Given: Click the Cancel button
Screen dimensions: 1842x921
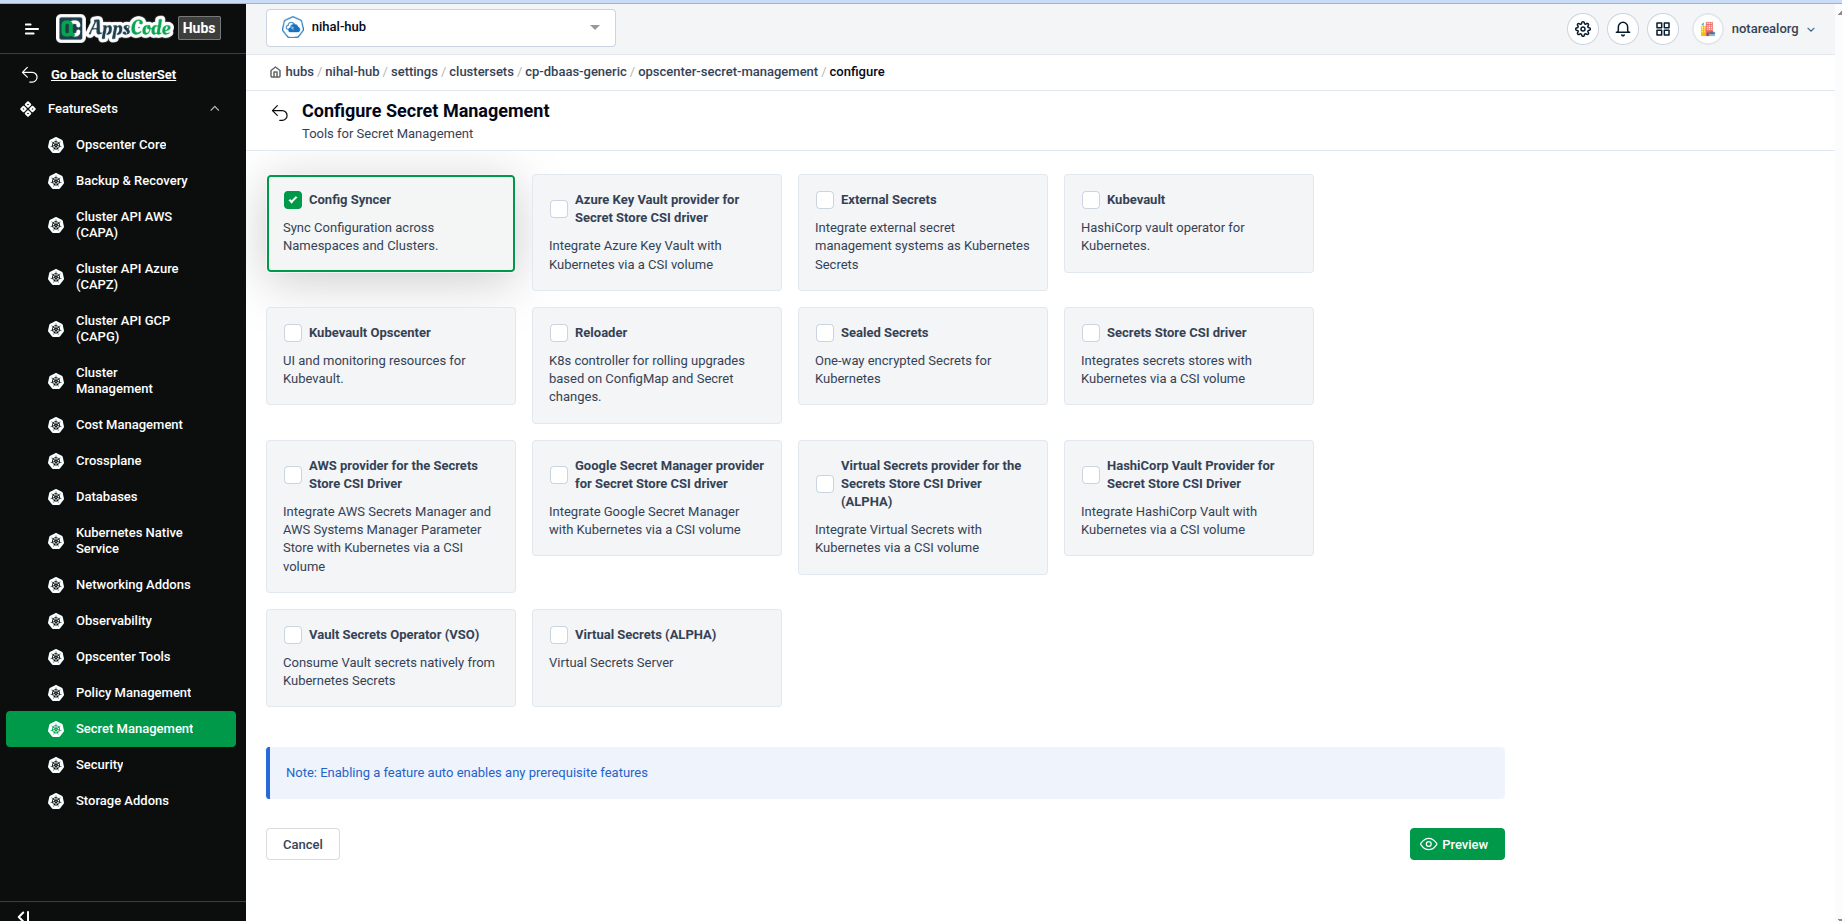Looking at the screenshot, I should [x=303, y=844].
